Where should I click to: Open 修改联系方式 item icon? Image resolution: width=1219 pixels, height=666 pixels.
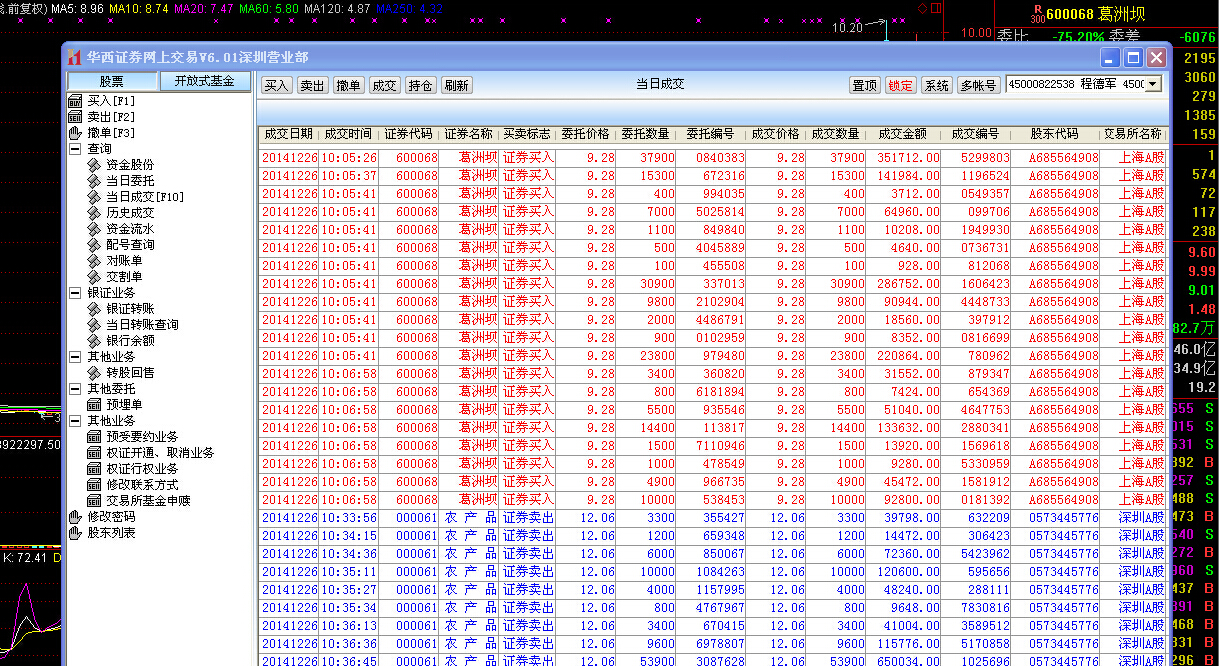[x=94, y=485]
